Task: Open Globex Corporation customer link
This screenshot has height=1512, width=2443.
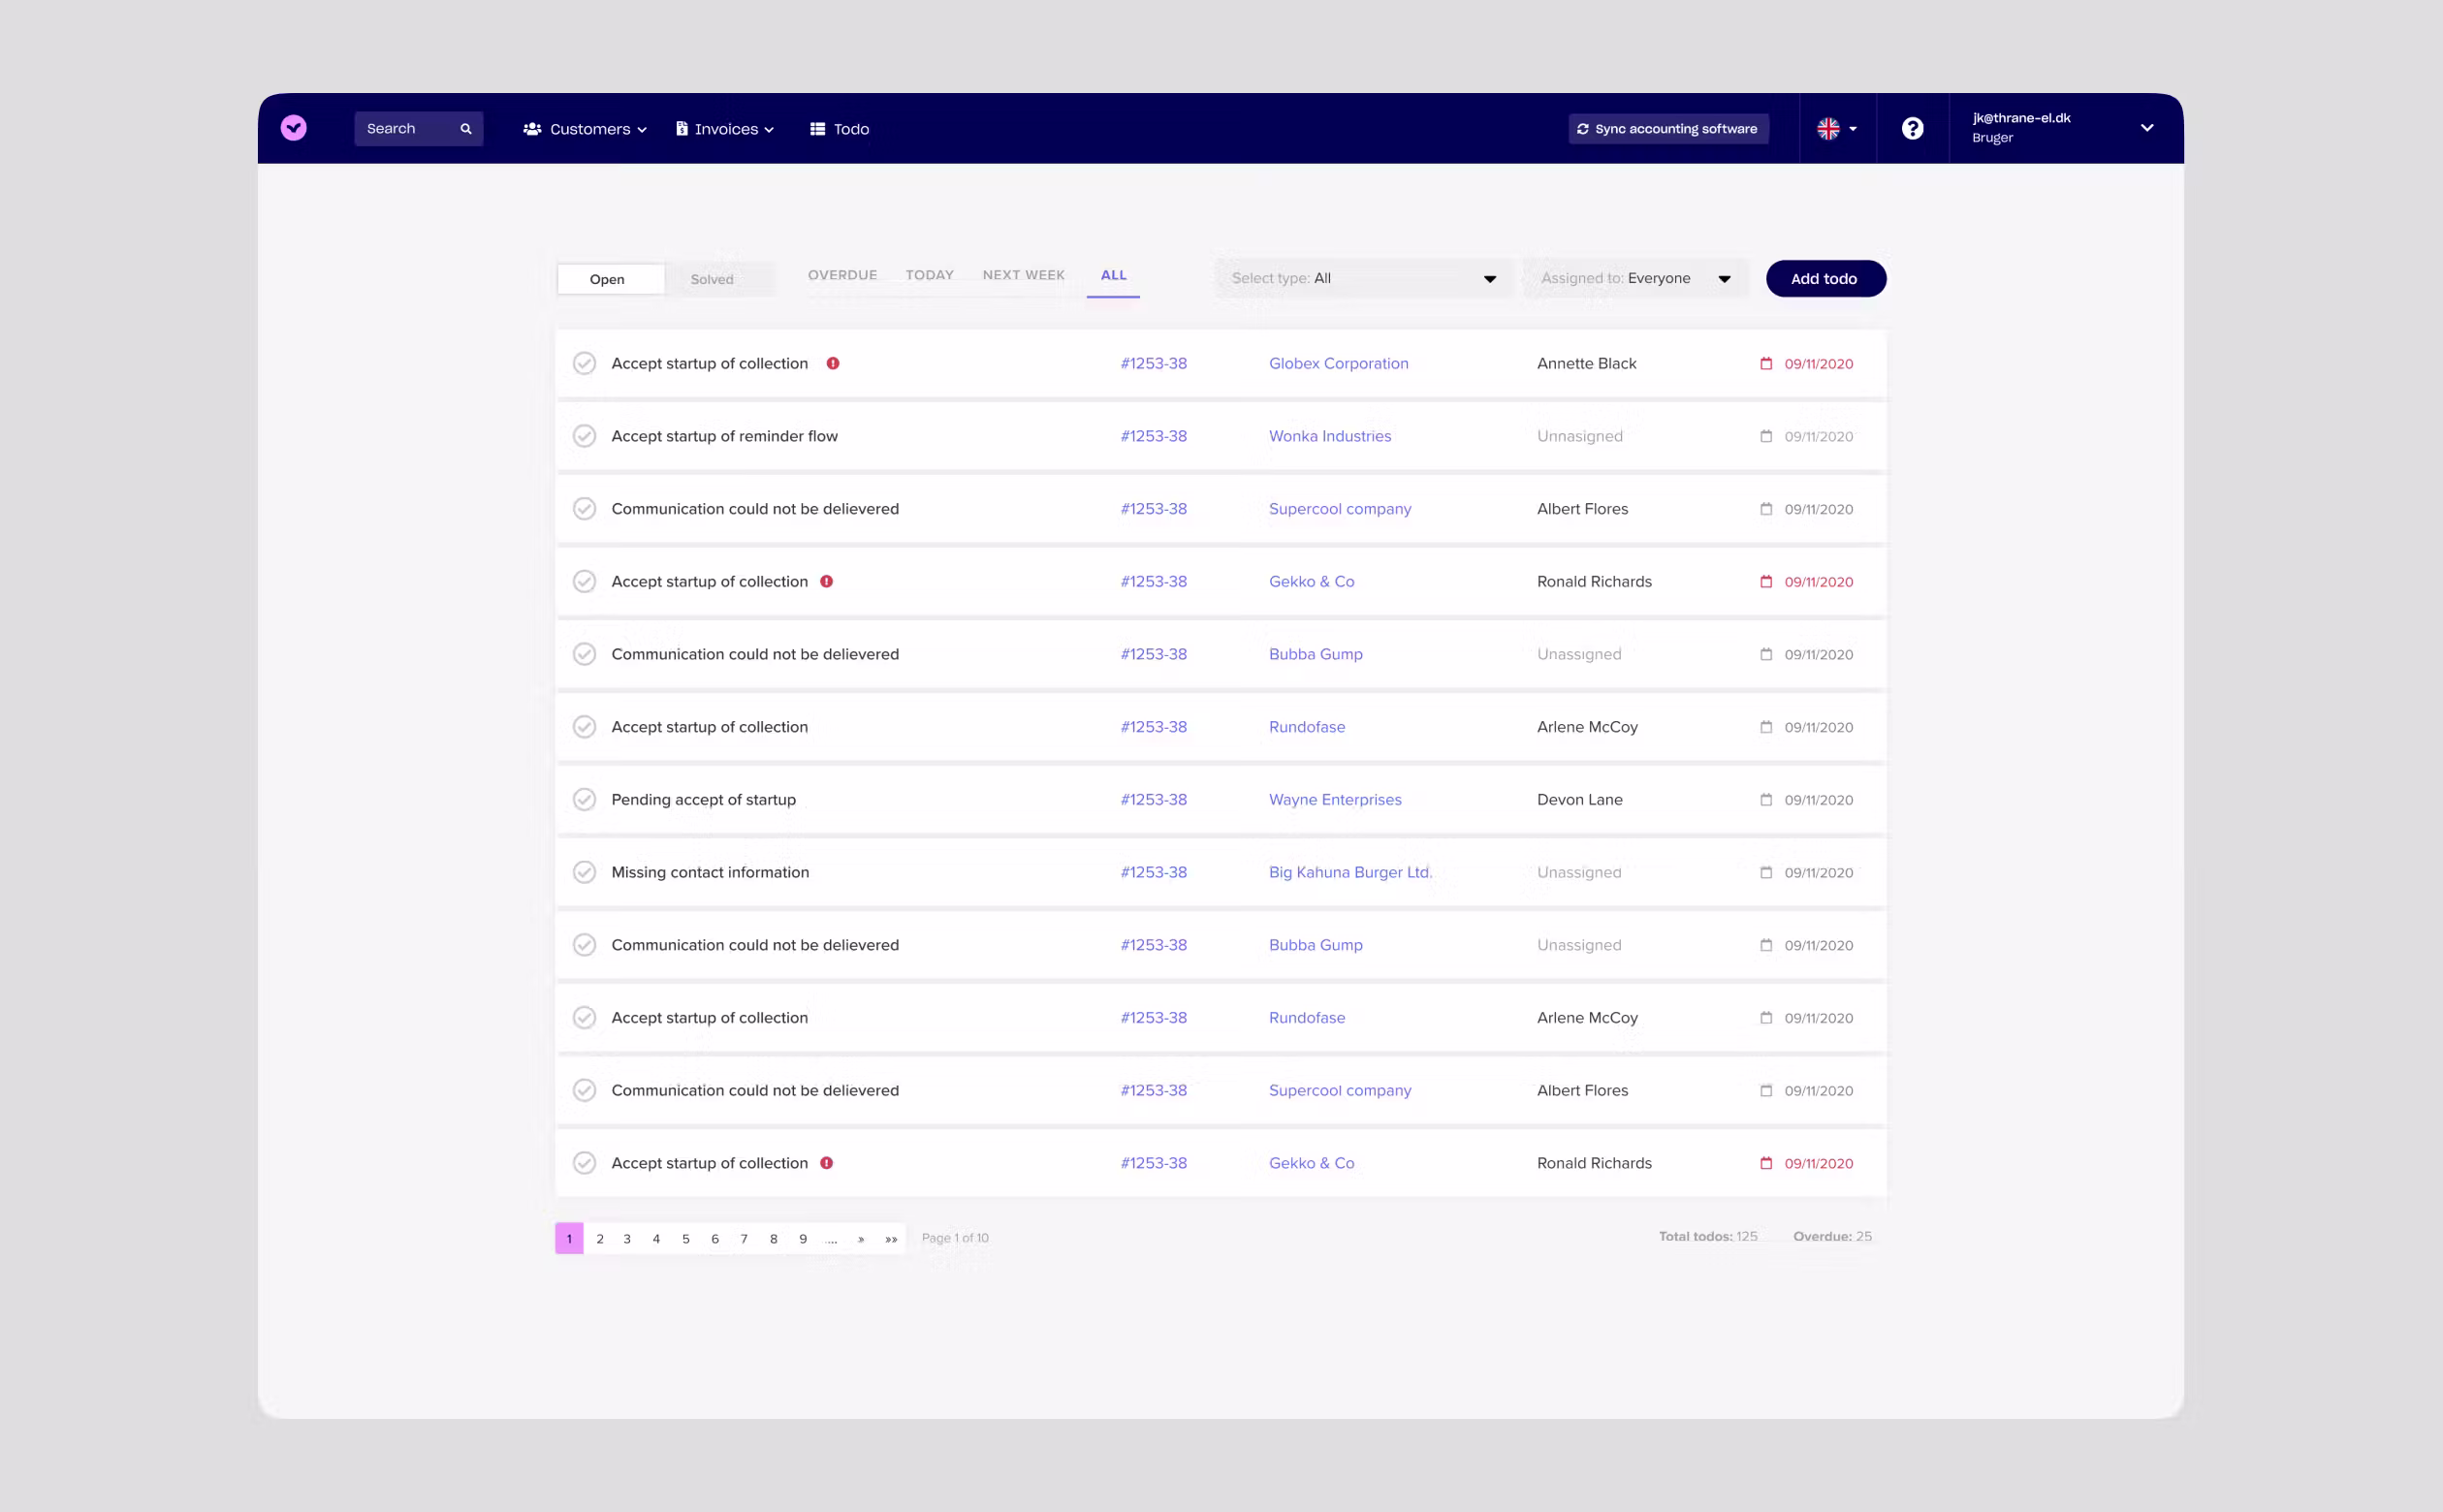Action: click(1338, 364)
